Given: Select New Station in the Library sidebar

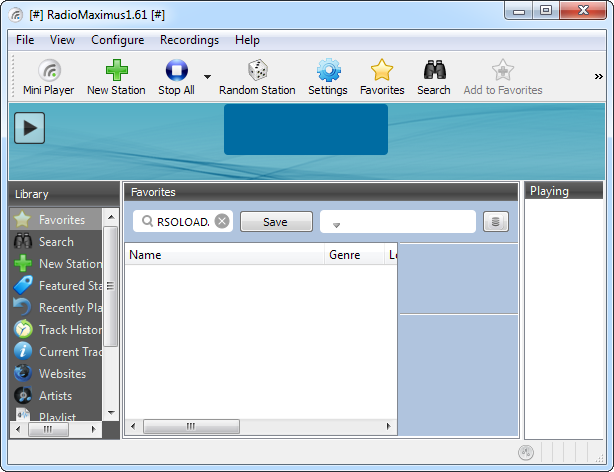Looking at the screenshot, I should click(x=56, y=264).
